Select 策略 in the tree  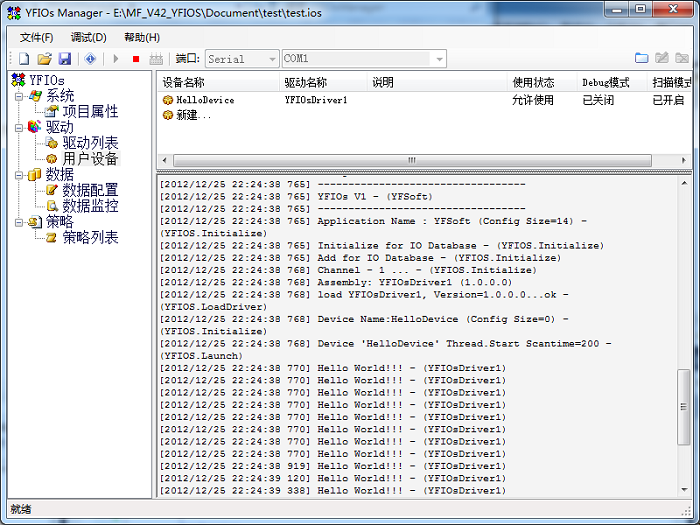60,221
